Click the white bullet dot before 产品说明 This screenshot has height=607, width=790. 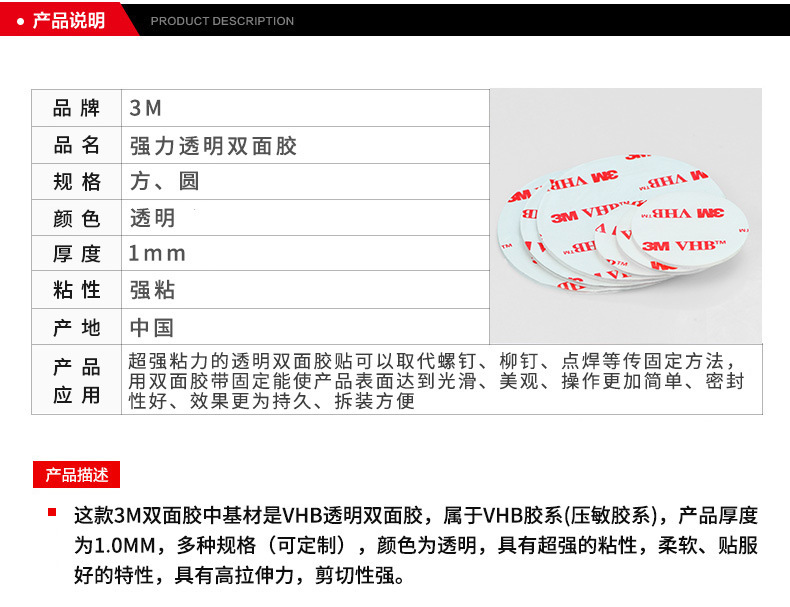20,21
